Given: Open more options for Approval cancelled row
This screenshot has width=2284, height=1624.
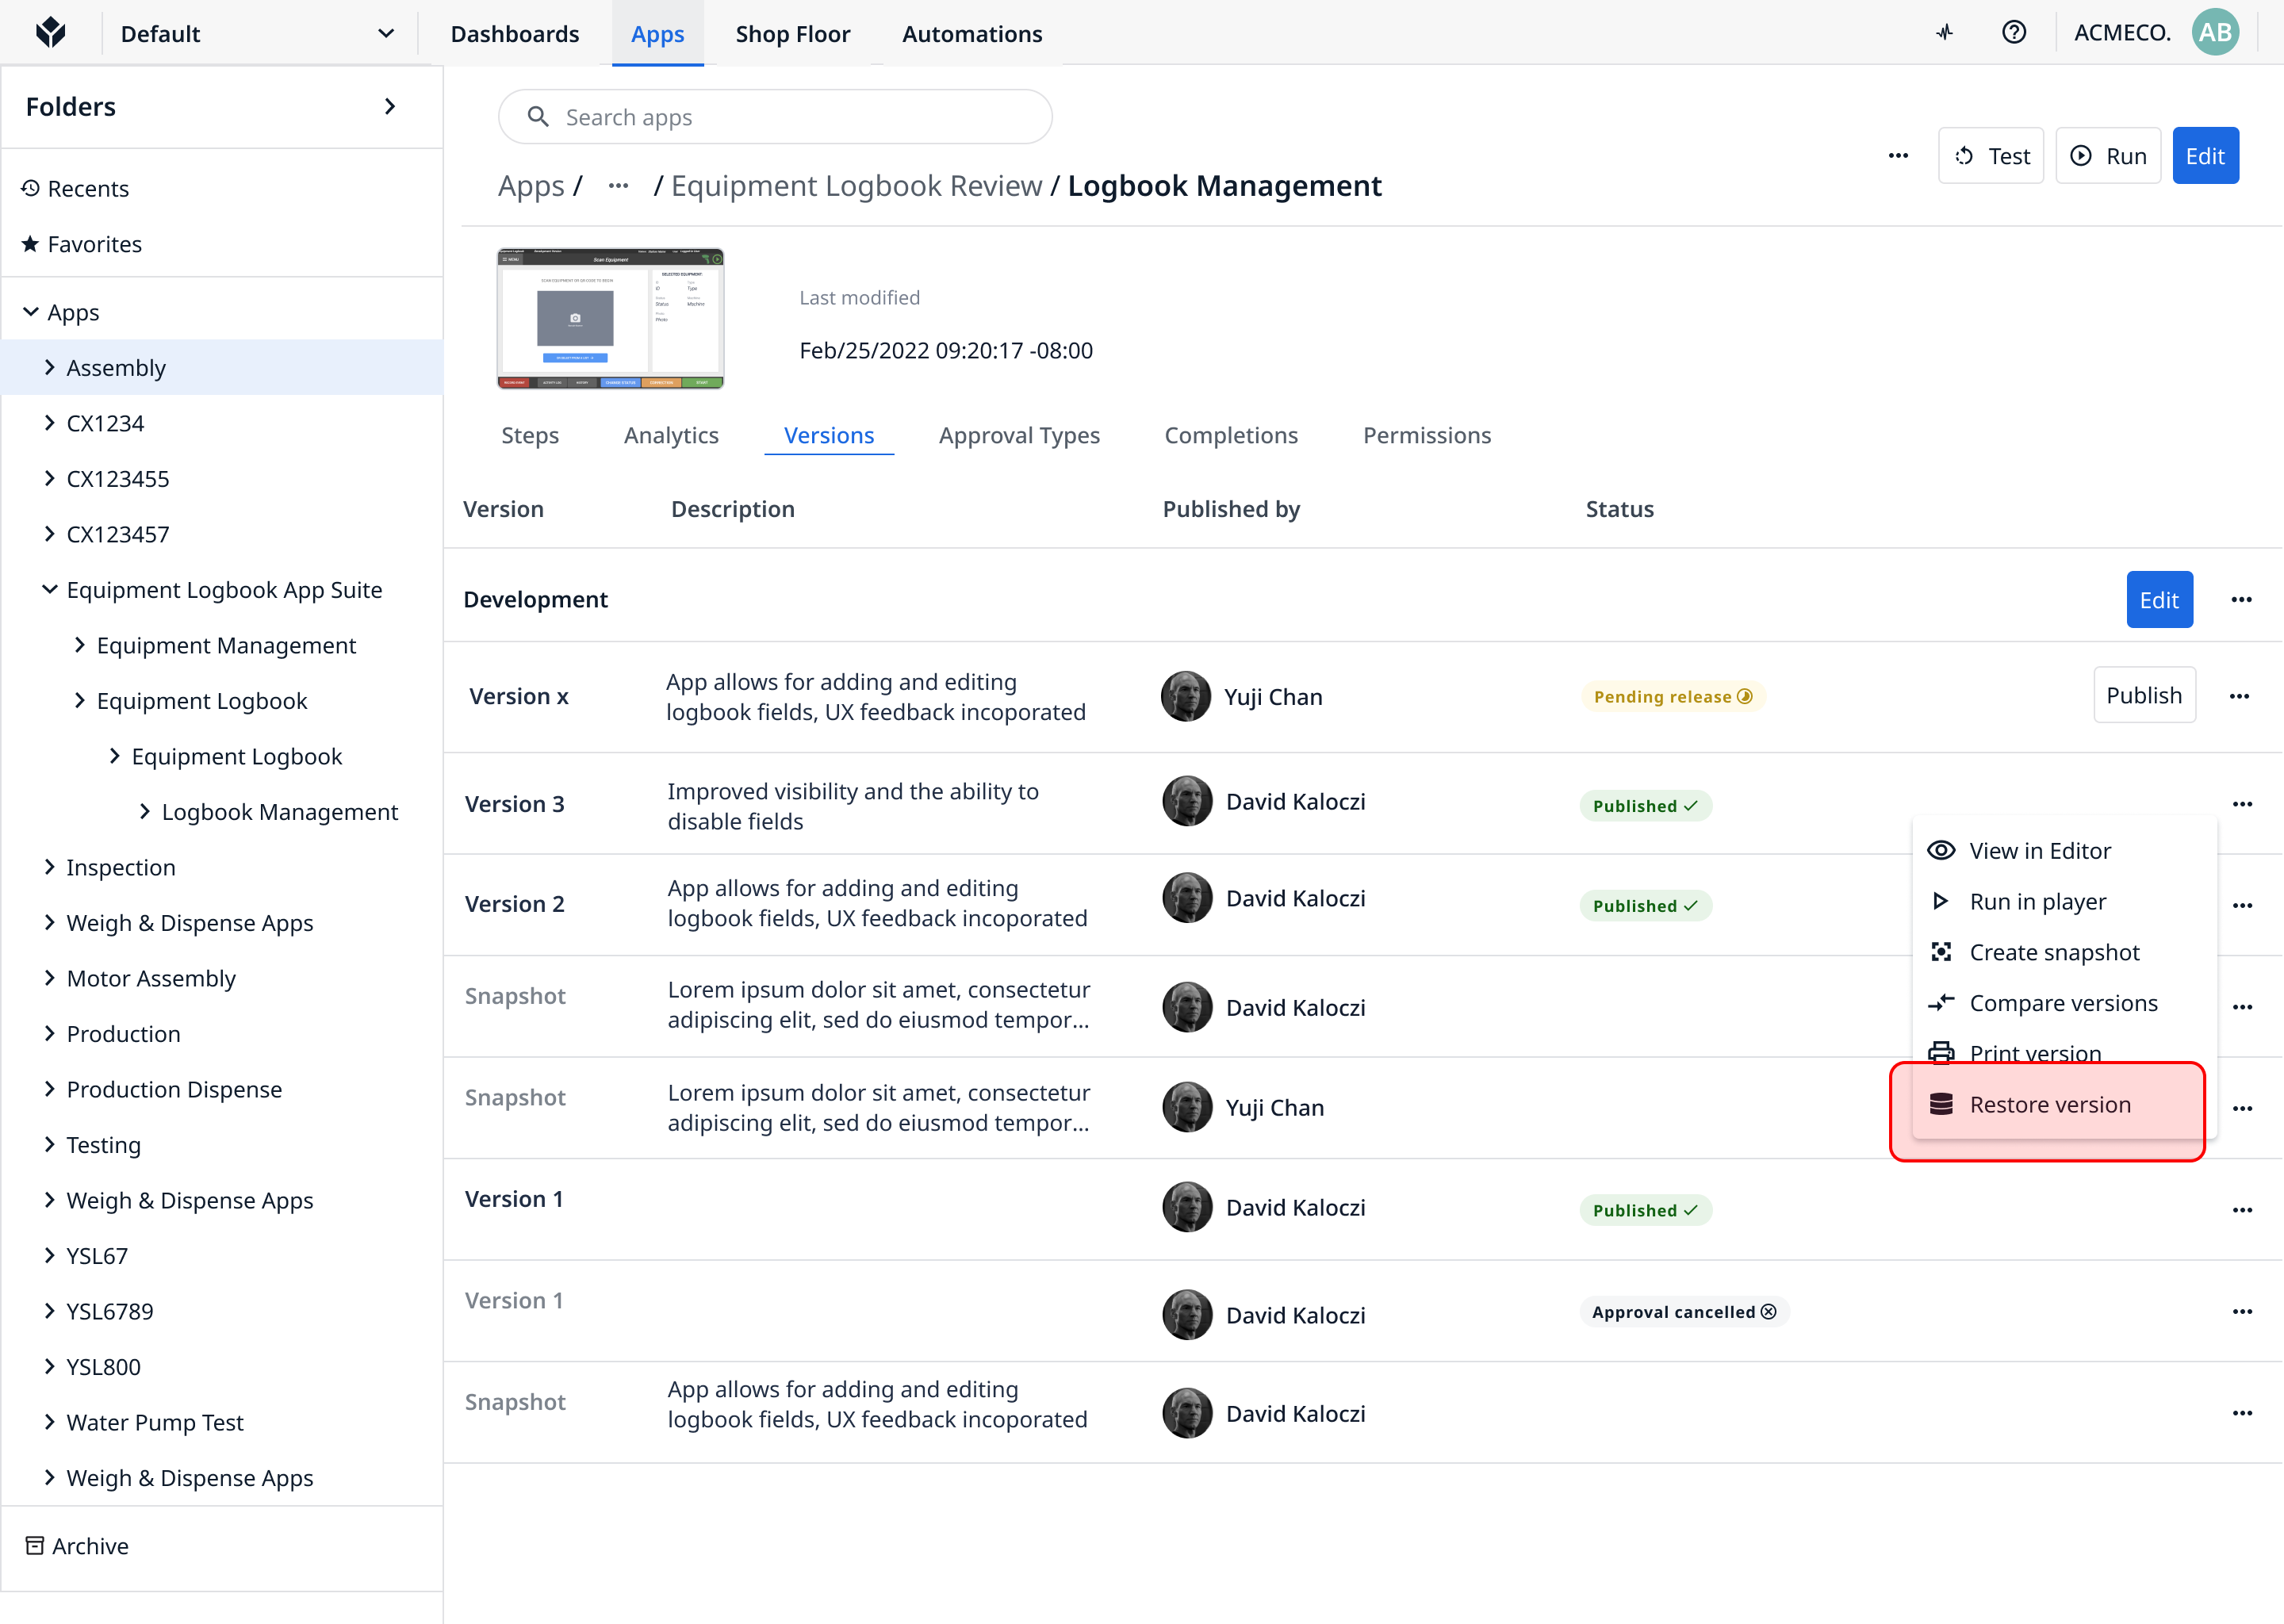Looking at the screenshot, I should pyautogui.click(x=2242, y=1311).
